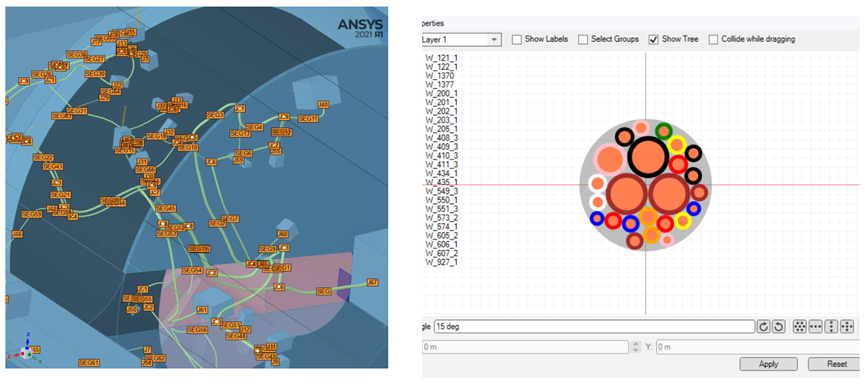Viewport: 865px width, 384px height.
Task: Select wire W_1377 in the tree
Action: pos(440,84)
